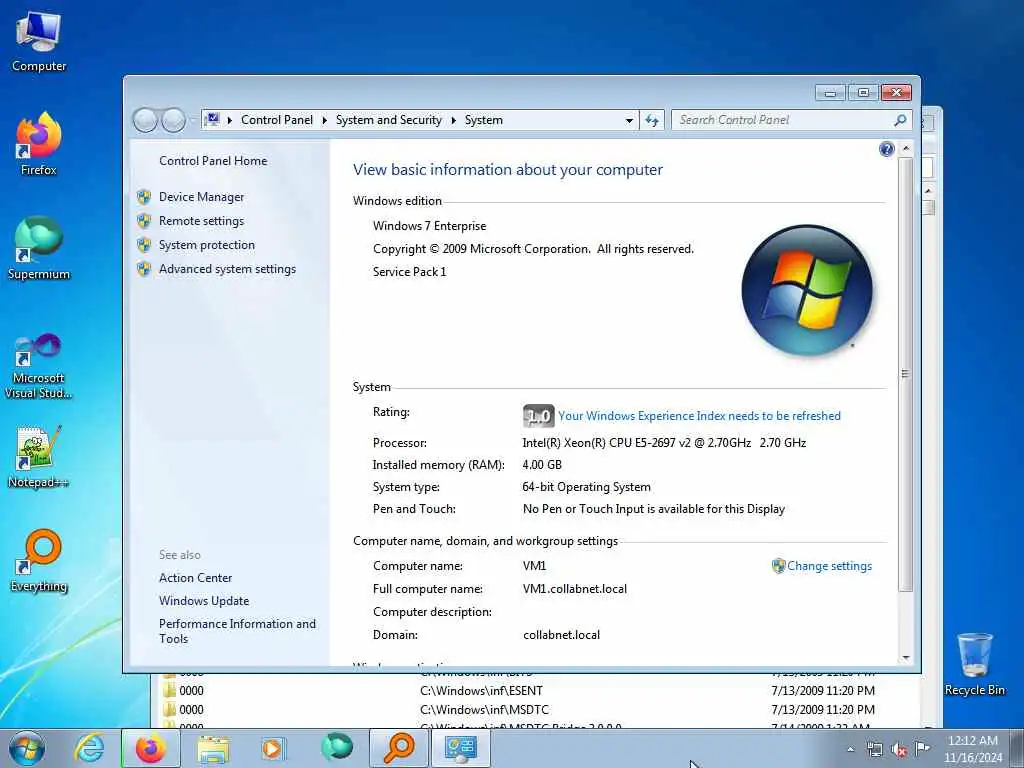Screen dimensions: 1024x768
Task: Open Internet Explorer from the taskbar
Action: pyautogui.click(x=89, y=748)
